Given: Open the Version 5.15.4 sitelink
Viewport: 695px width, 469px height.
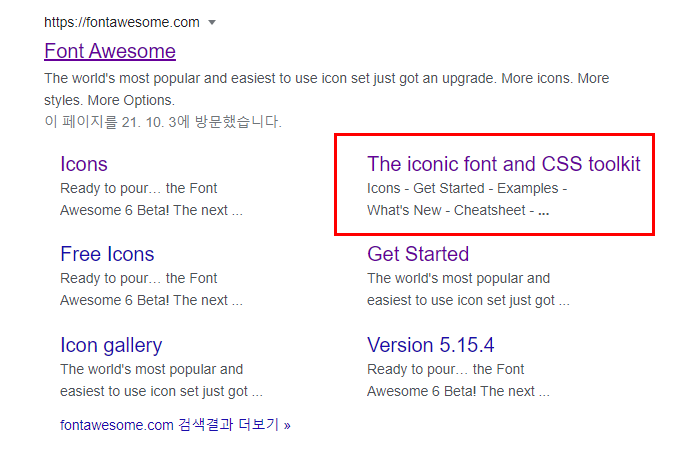Looking at the screenshot, I should [431, 345].
